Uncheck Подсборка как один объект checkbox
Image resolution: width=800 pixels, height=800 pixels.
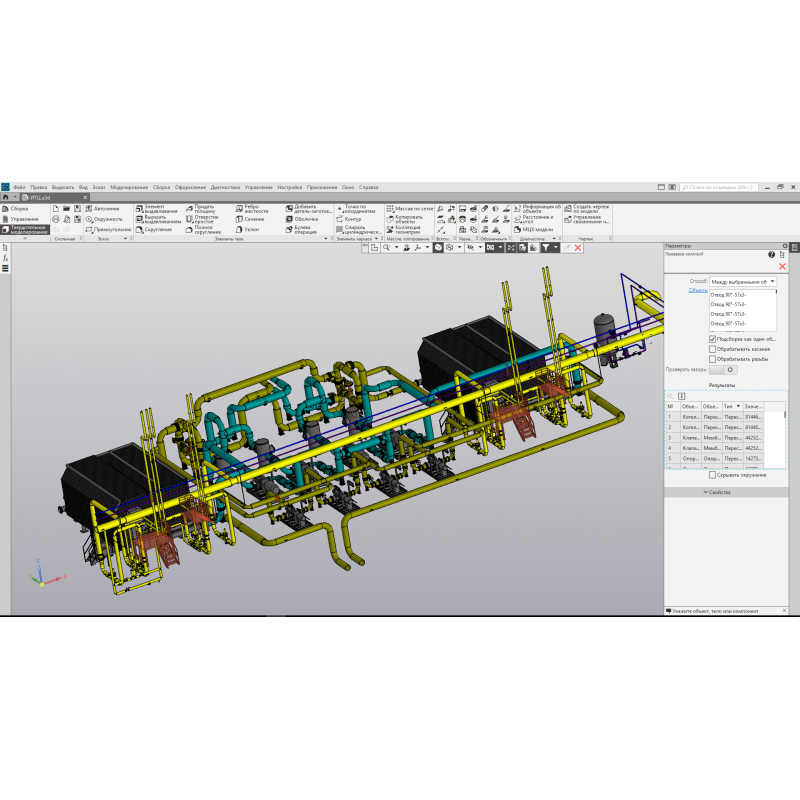coord(712,339)
